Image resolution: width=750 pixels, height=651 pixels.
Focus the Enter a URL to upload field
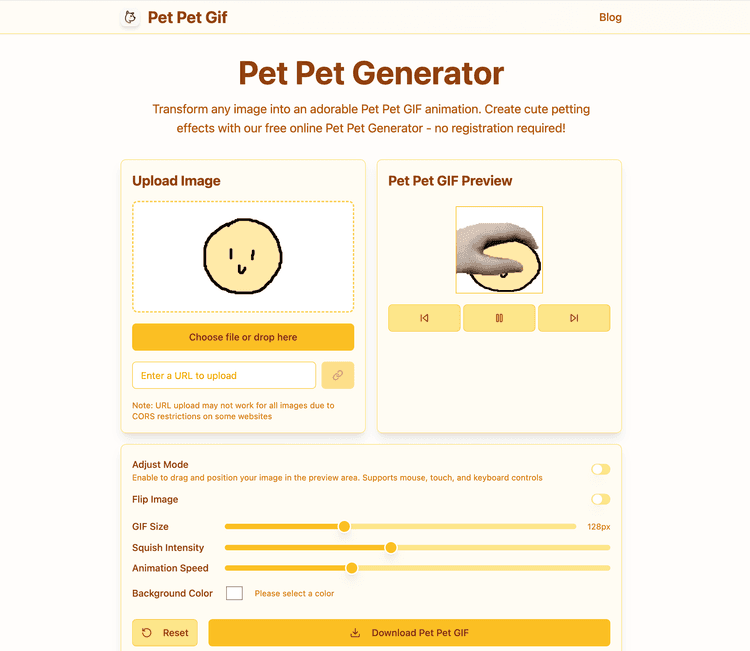tap(224, 375)
